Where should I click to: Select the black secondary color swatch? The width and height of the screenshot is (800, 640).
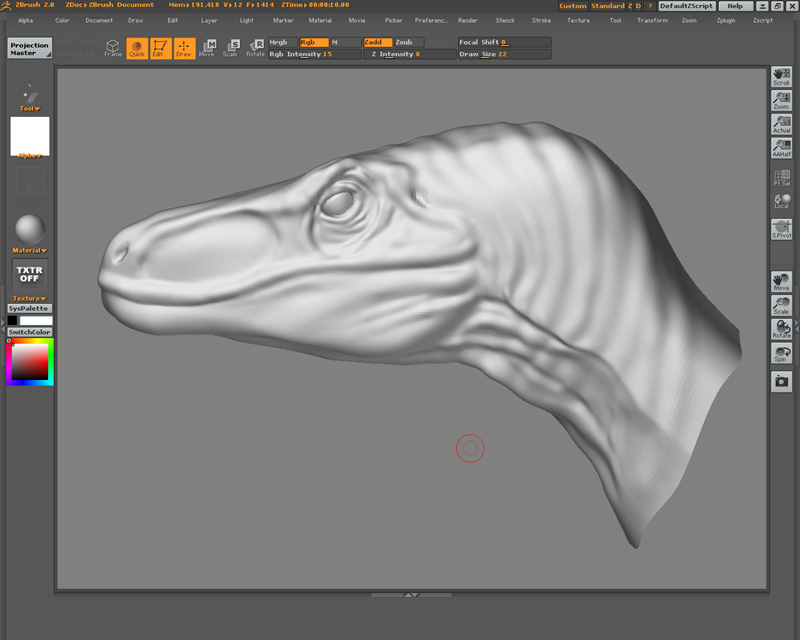coord(12,321)
